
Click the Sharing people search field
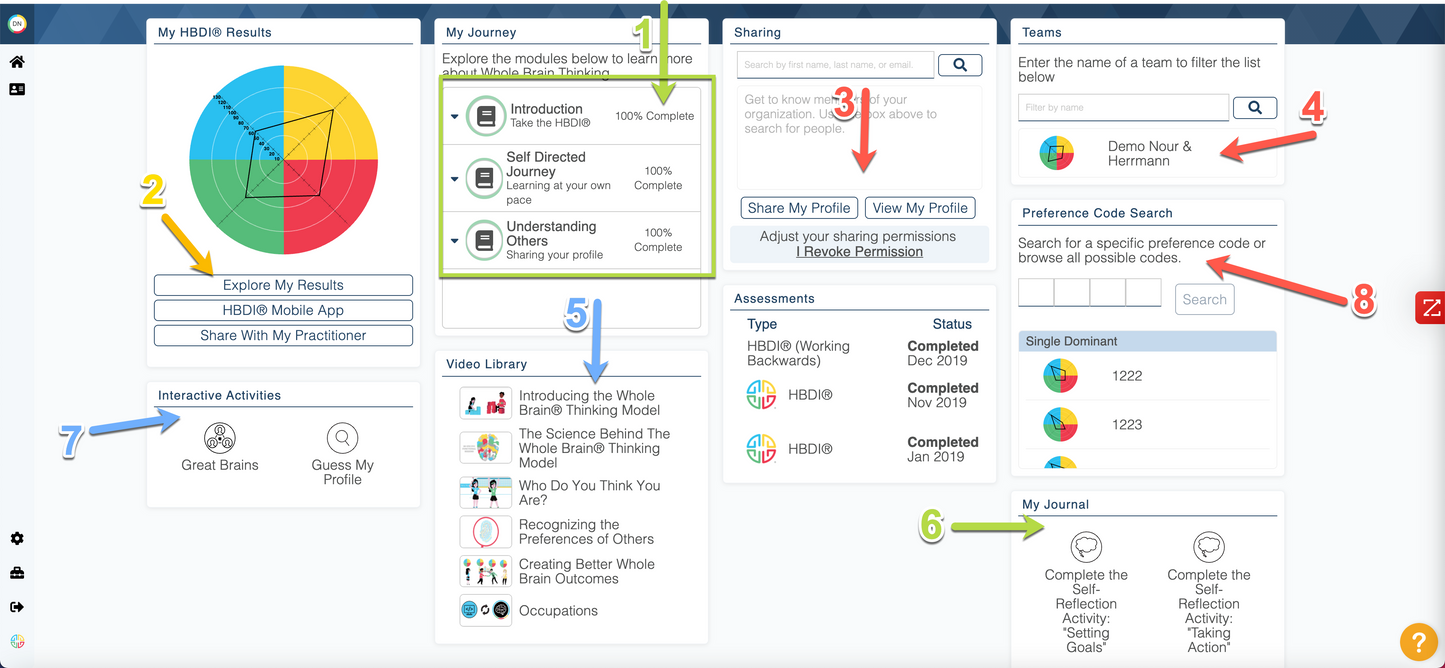835,65
